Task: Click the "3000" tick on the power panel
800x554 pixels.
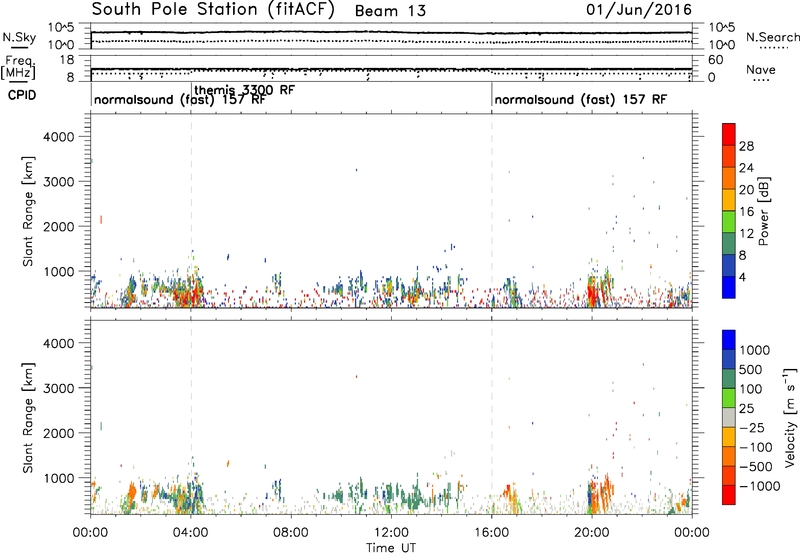Action: [x=58, y=182]
